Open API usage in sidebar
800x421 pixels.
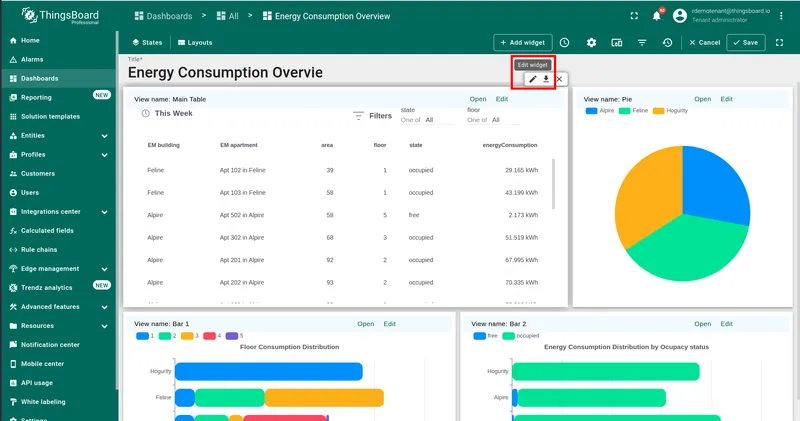[59, 383]
